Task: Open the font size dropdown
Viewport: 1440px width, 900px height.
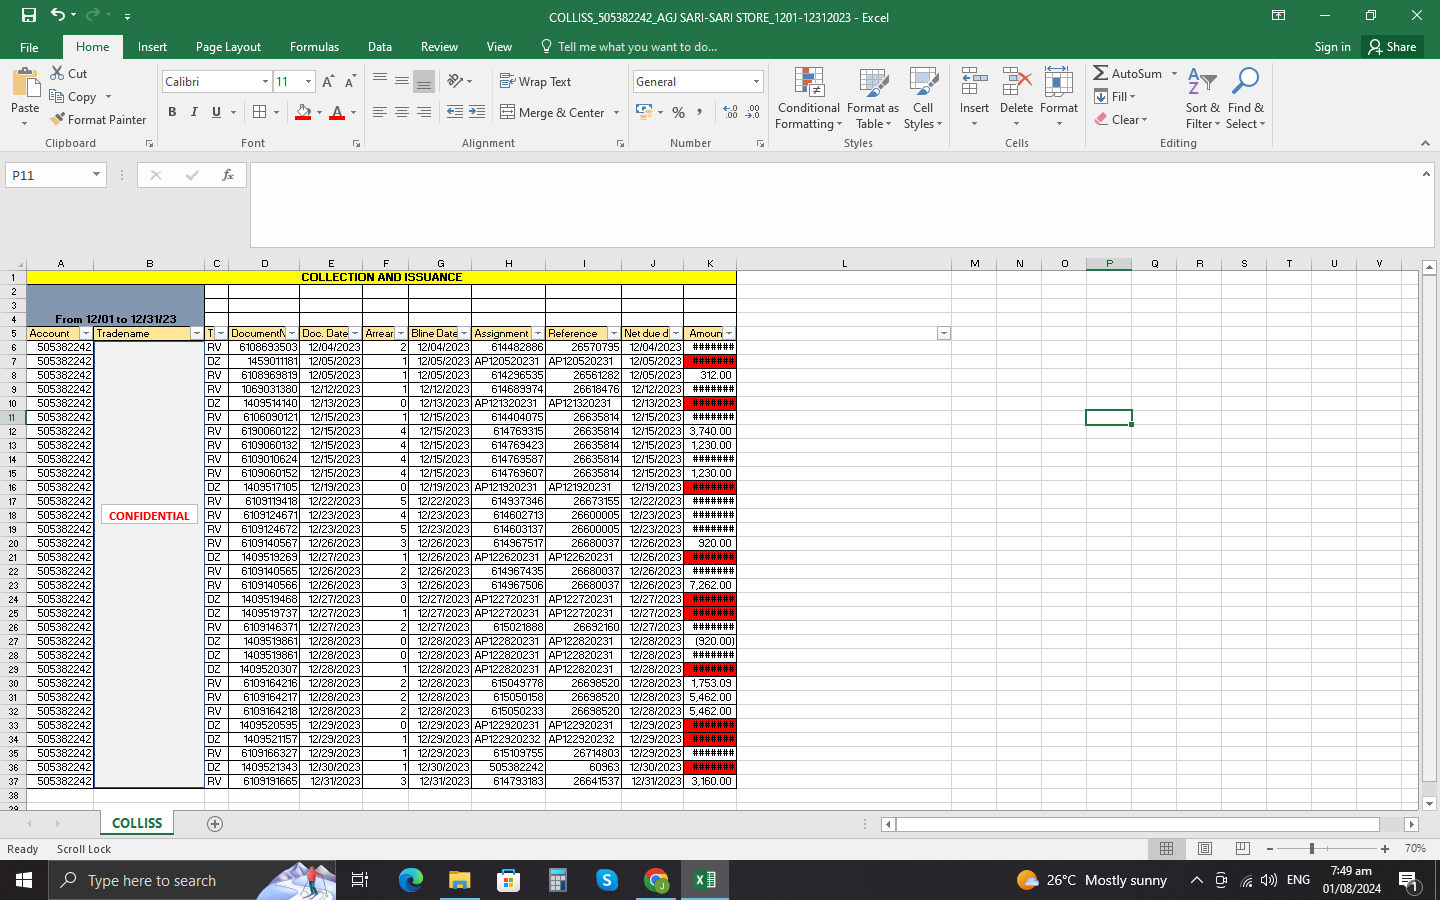Action: [308, 82]
